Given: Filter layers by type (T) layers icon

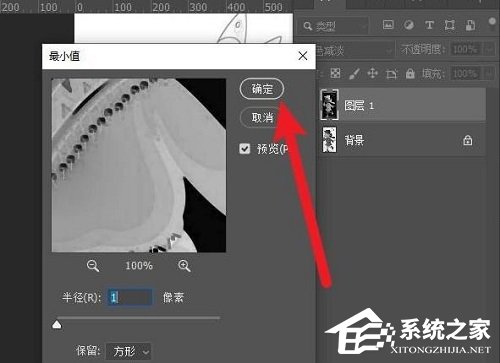Looking at the screenshot, I should [x=429, y=25].
